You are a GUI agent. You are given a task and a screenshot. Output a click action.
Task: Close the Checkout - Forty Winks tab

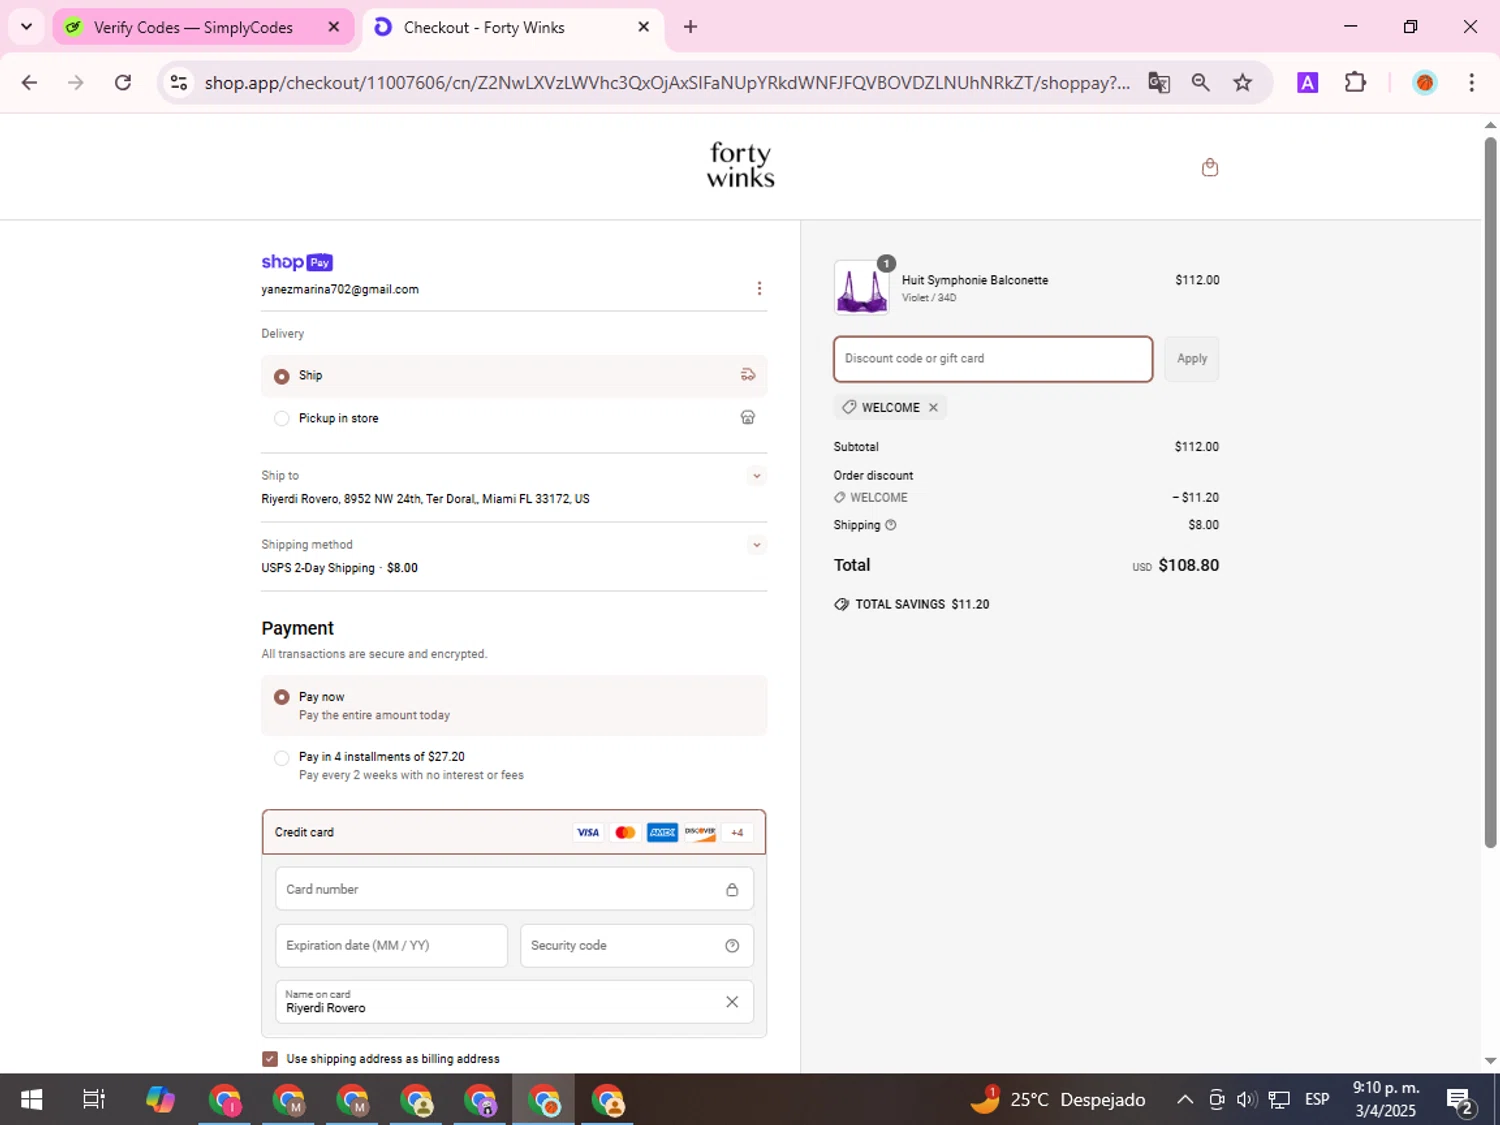644,27
